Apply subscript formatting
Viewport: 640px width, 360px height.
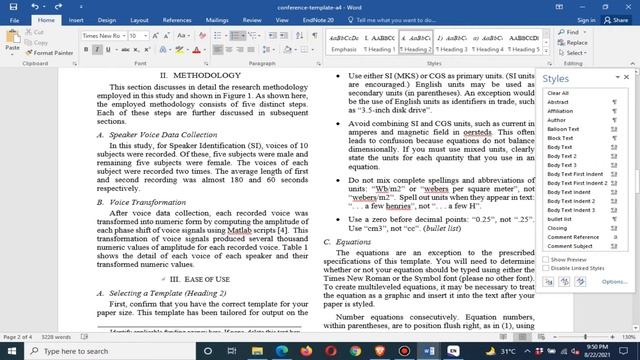click(x=136, y=50)
